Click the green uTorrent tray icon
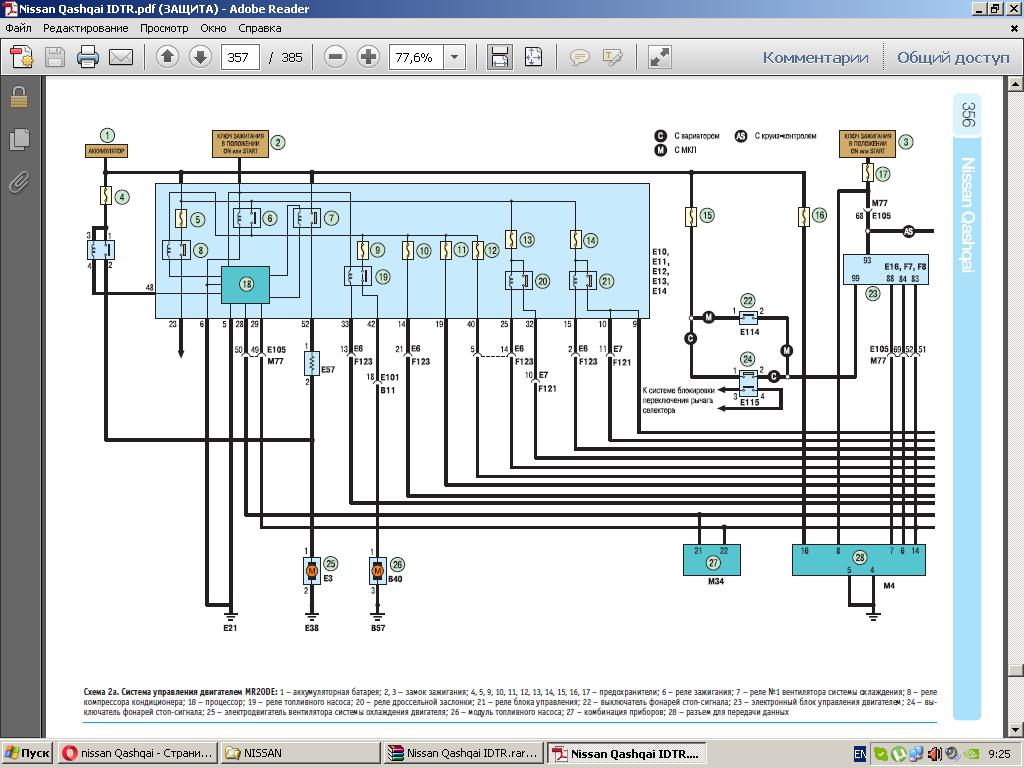The height and width of the screenshot is (768, 1024). point(899,754)
